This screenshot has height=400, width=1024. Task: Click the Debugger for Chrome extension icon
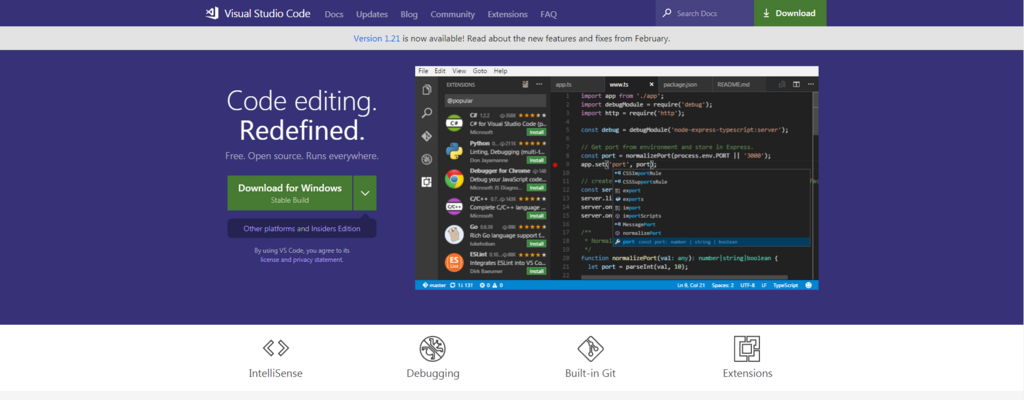click(x=455, y=178)
